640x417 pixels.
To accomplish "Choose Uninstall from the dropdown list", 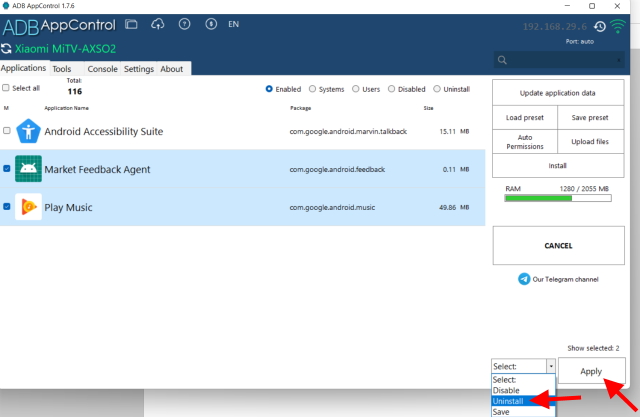I will [x=512, y=400].
